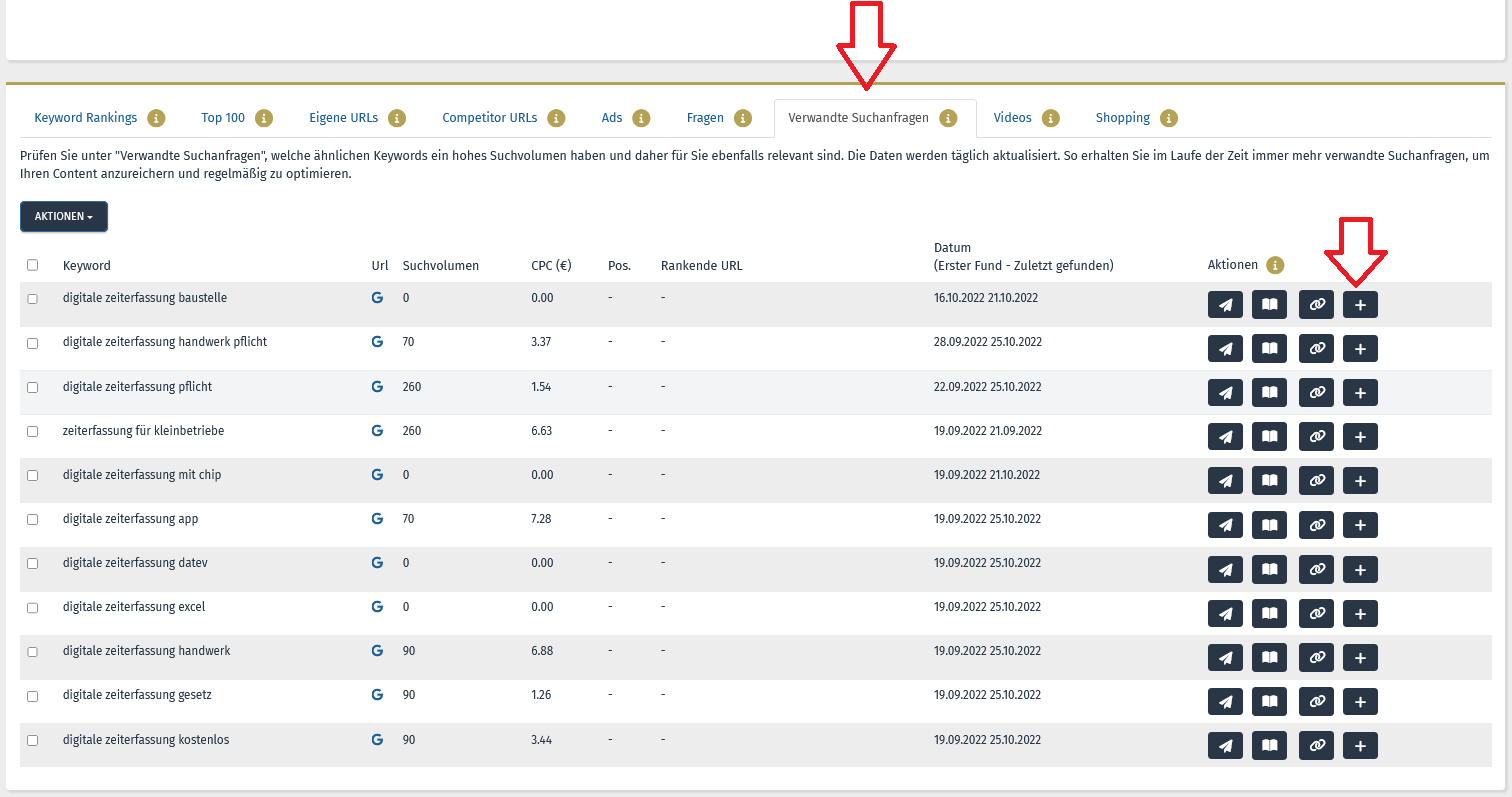Click paper plane icon for digitale zeiterfassung pflicht
Viewport: 1512px width, 797px height.
(x=1225, y=393)
